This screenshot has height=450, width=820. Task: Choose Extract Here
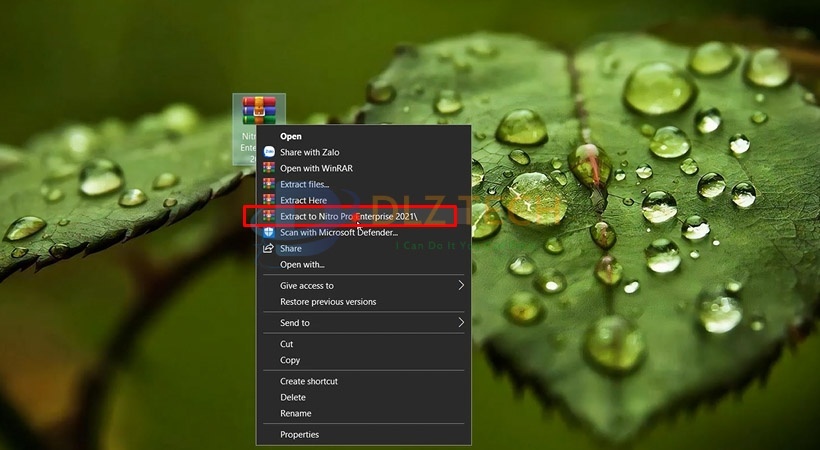pos(303,200)
